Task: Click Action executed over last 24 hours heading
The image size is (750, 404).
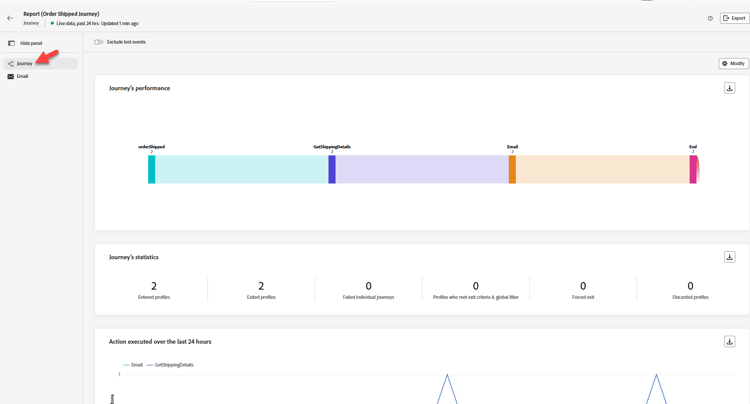Action: tap(160, 341)
